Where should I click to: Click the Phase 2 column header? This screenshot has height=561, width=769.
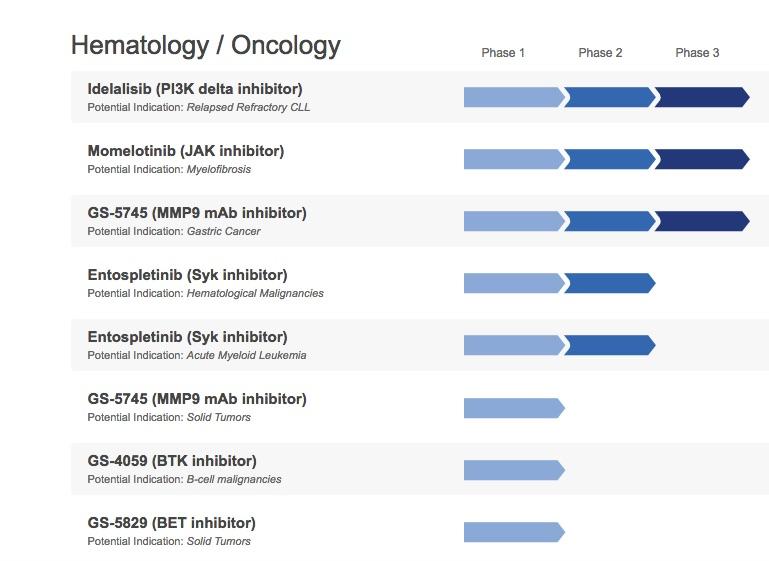[x=600, y=53]
